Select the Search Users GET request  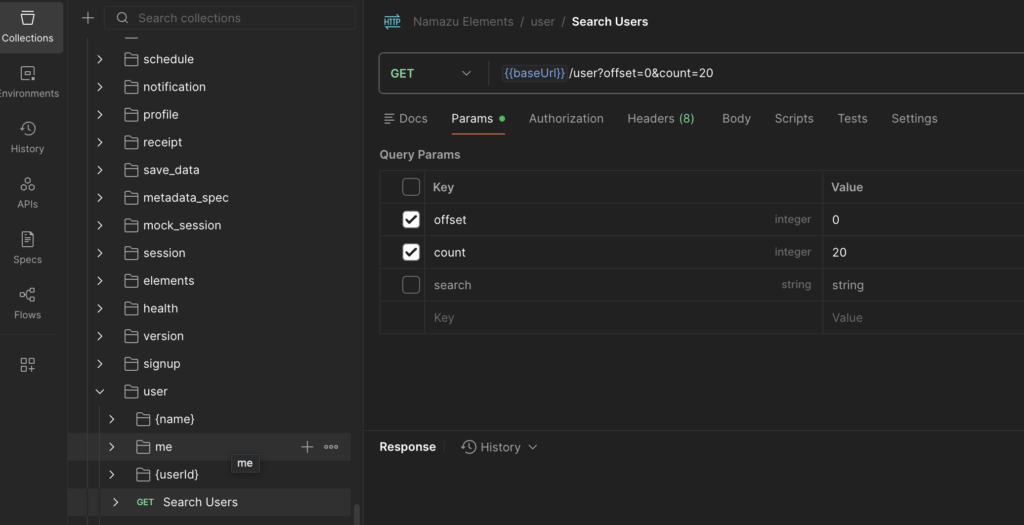[x=200, y=502]
